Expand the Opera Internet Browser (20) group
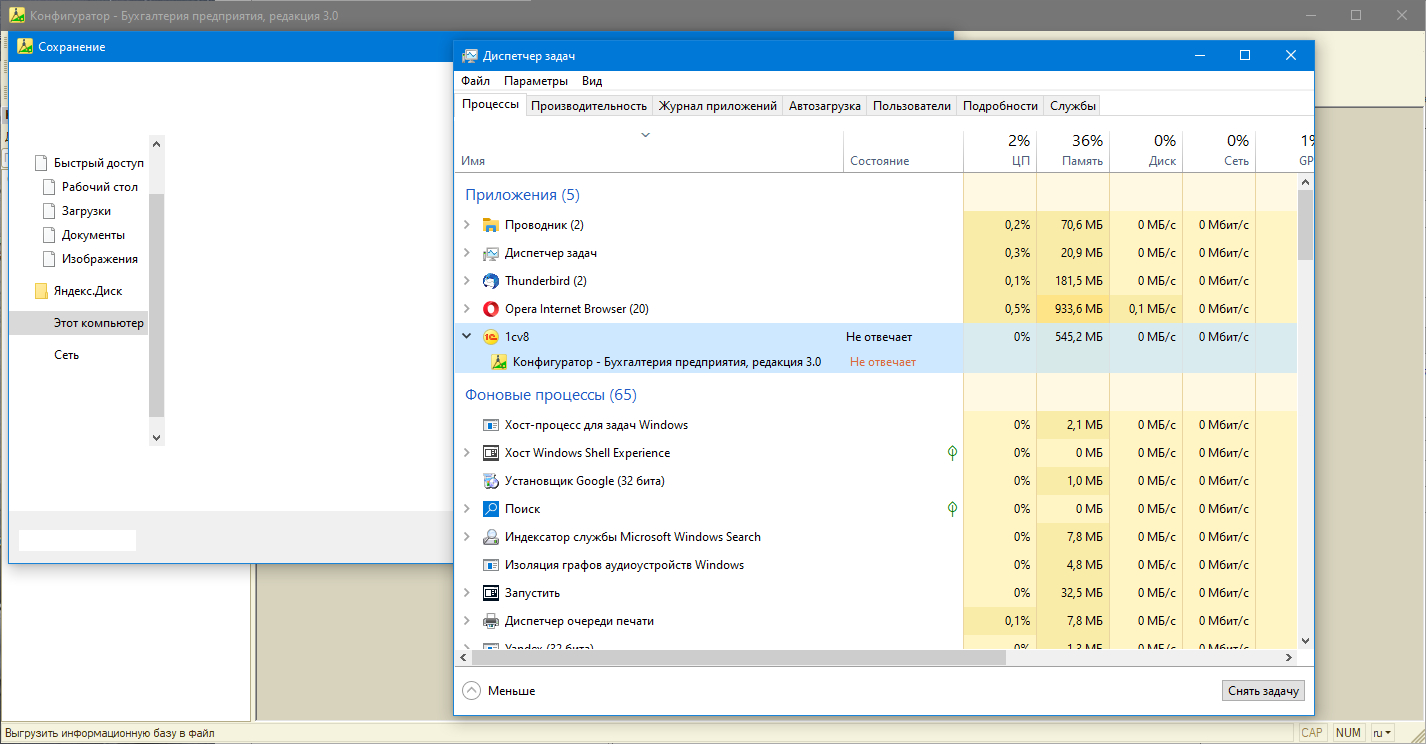Image resolution: width=1426 pixels, height=744 pixels. pos(466,309)
